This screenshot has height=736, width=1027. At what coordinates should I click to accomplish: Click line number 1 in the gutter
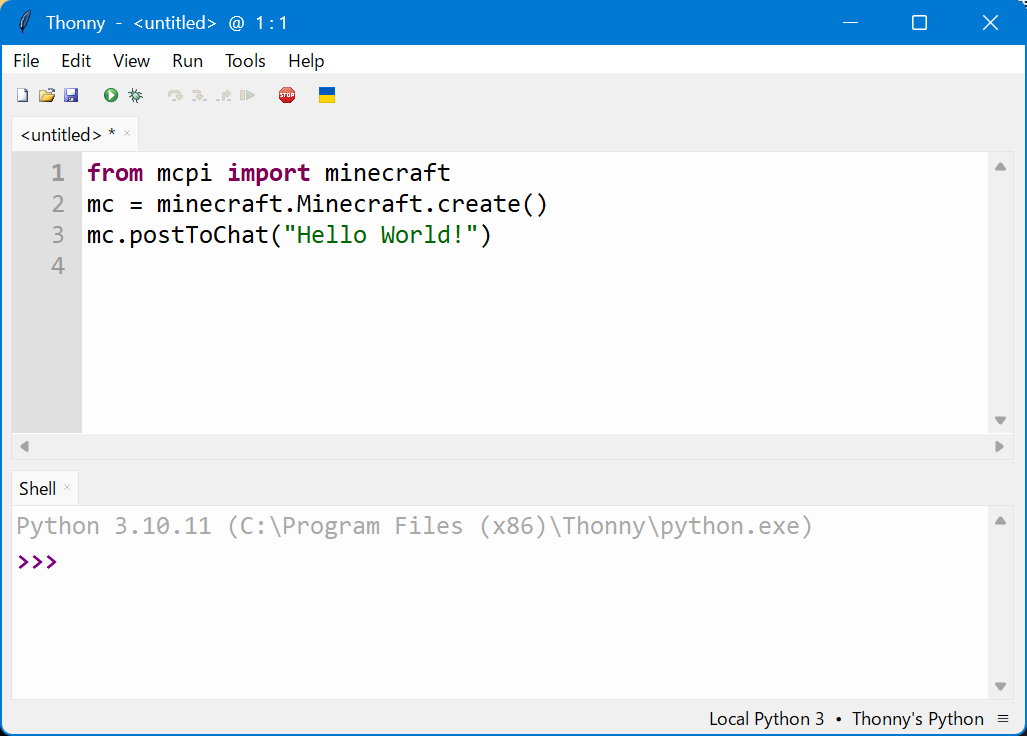point(58,173)
